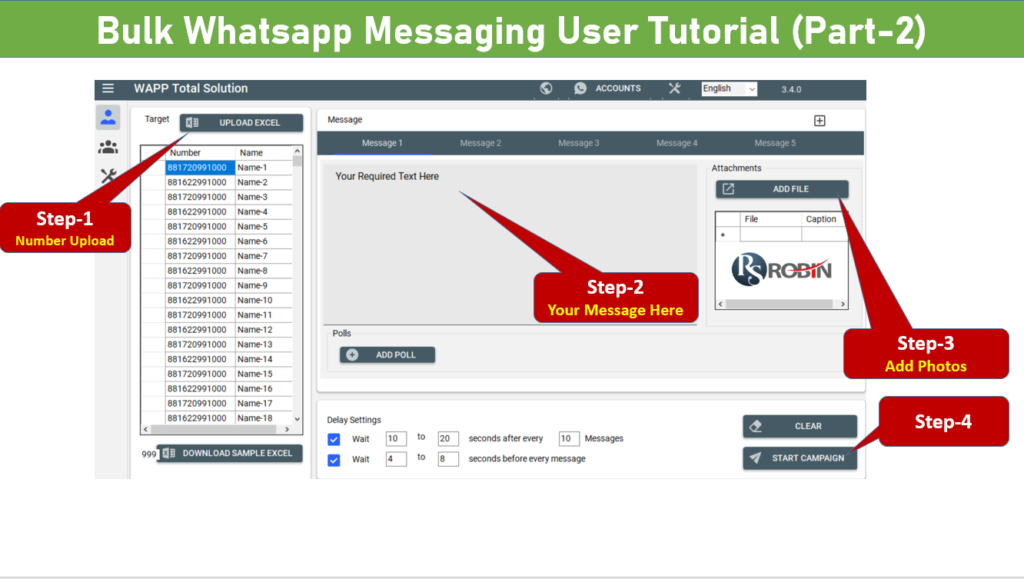This screenshot has width=1024, height=579.
Task: Select the Name-14 cell
Action: 264,359
